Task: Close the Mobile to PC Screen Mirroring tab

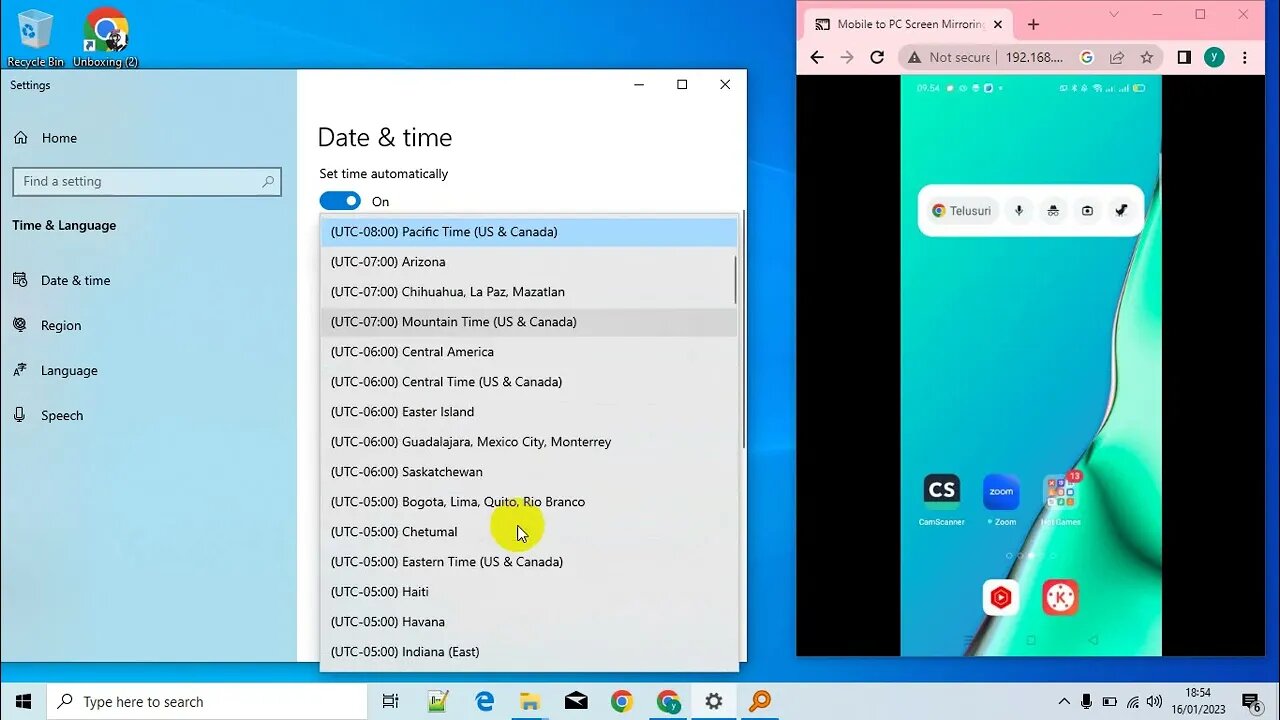Action: [998, 24]
